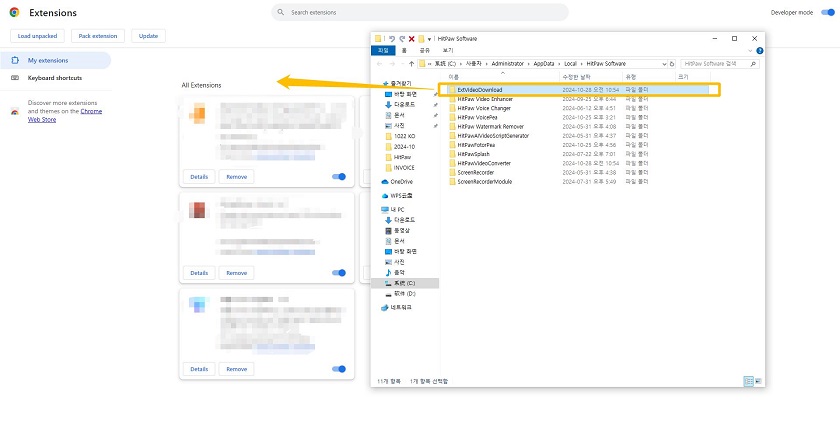
Task: Click Load unpacked button
Action: 37,36
